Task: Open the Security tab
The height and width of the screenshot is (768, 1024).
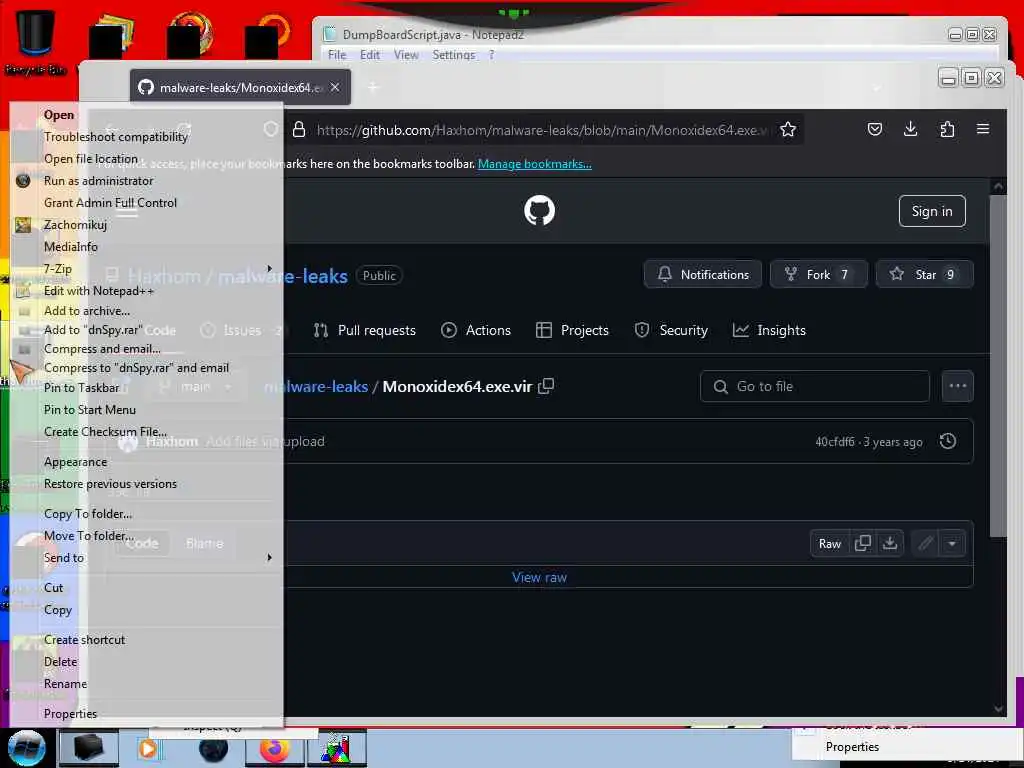Action: coord(671,330)
